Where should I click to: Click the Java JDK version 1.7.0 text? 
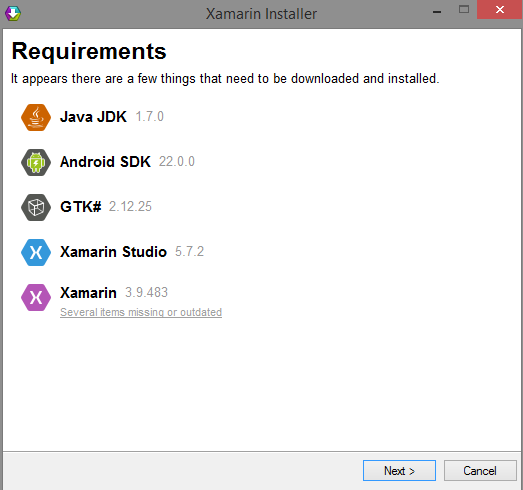150,117
